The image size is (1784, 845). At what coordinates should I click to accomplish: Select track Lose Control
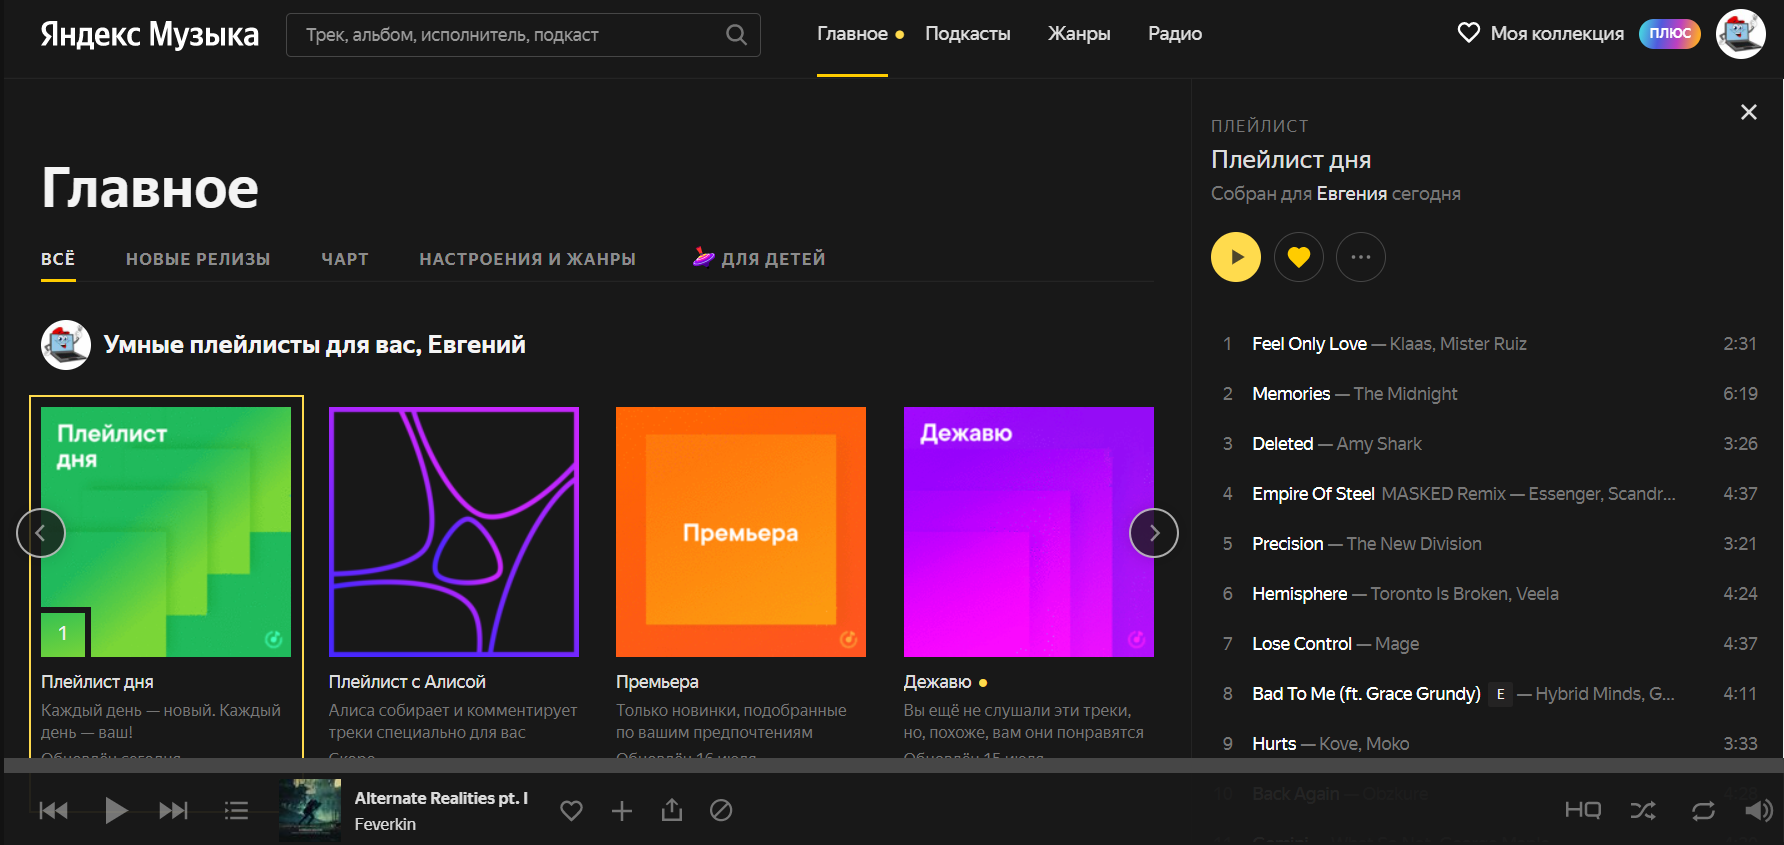click(x=1301, y=644)
